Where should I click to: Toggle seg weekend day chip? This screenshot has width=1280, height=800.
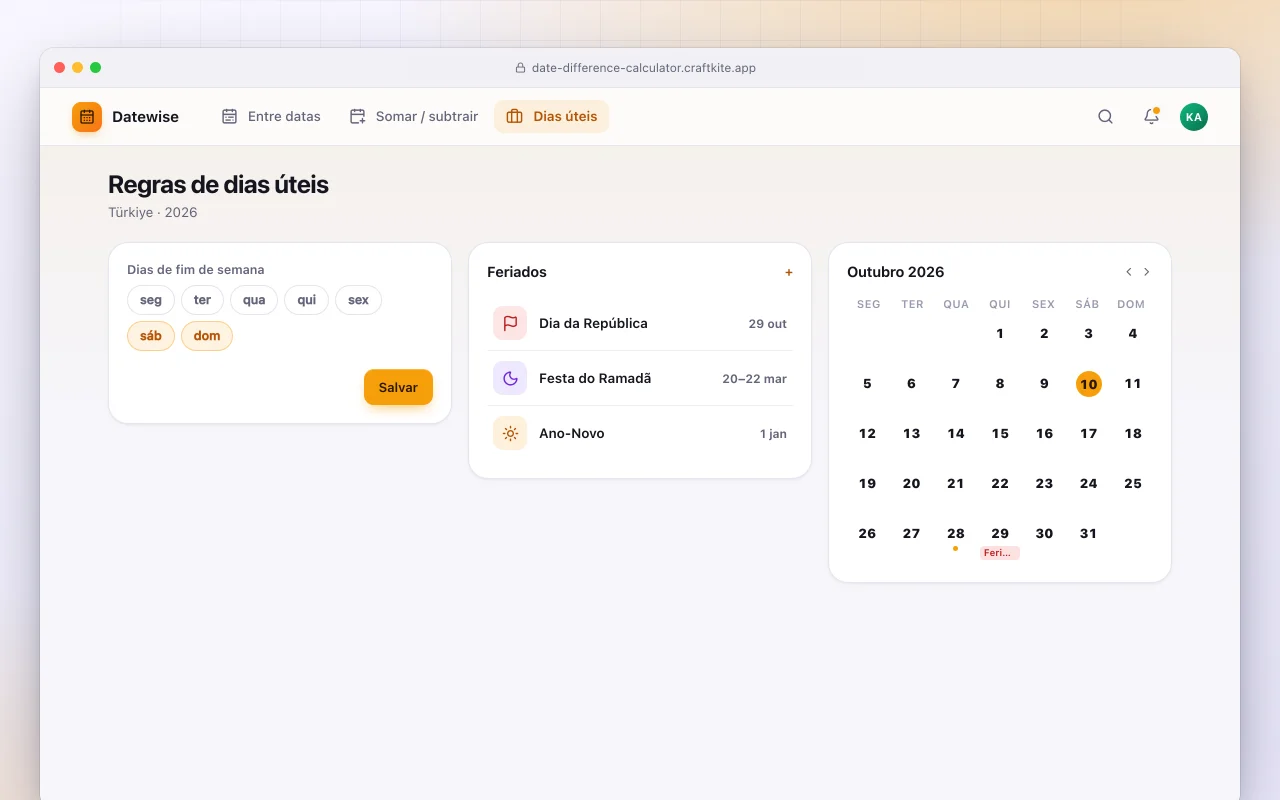pyautogui.click(x=151, y=300)
